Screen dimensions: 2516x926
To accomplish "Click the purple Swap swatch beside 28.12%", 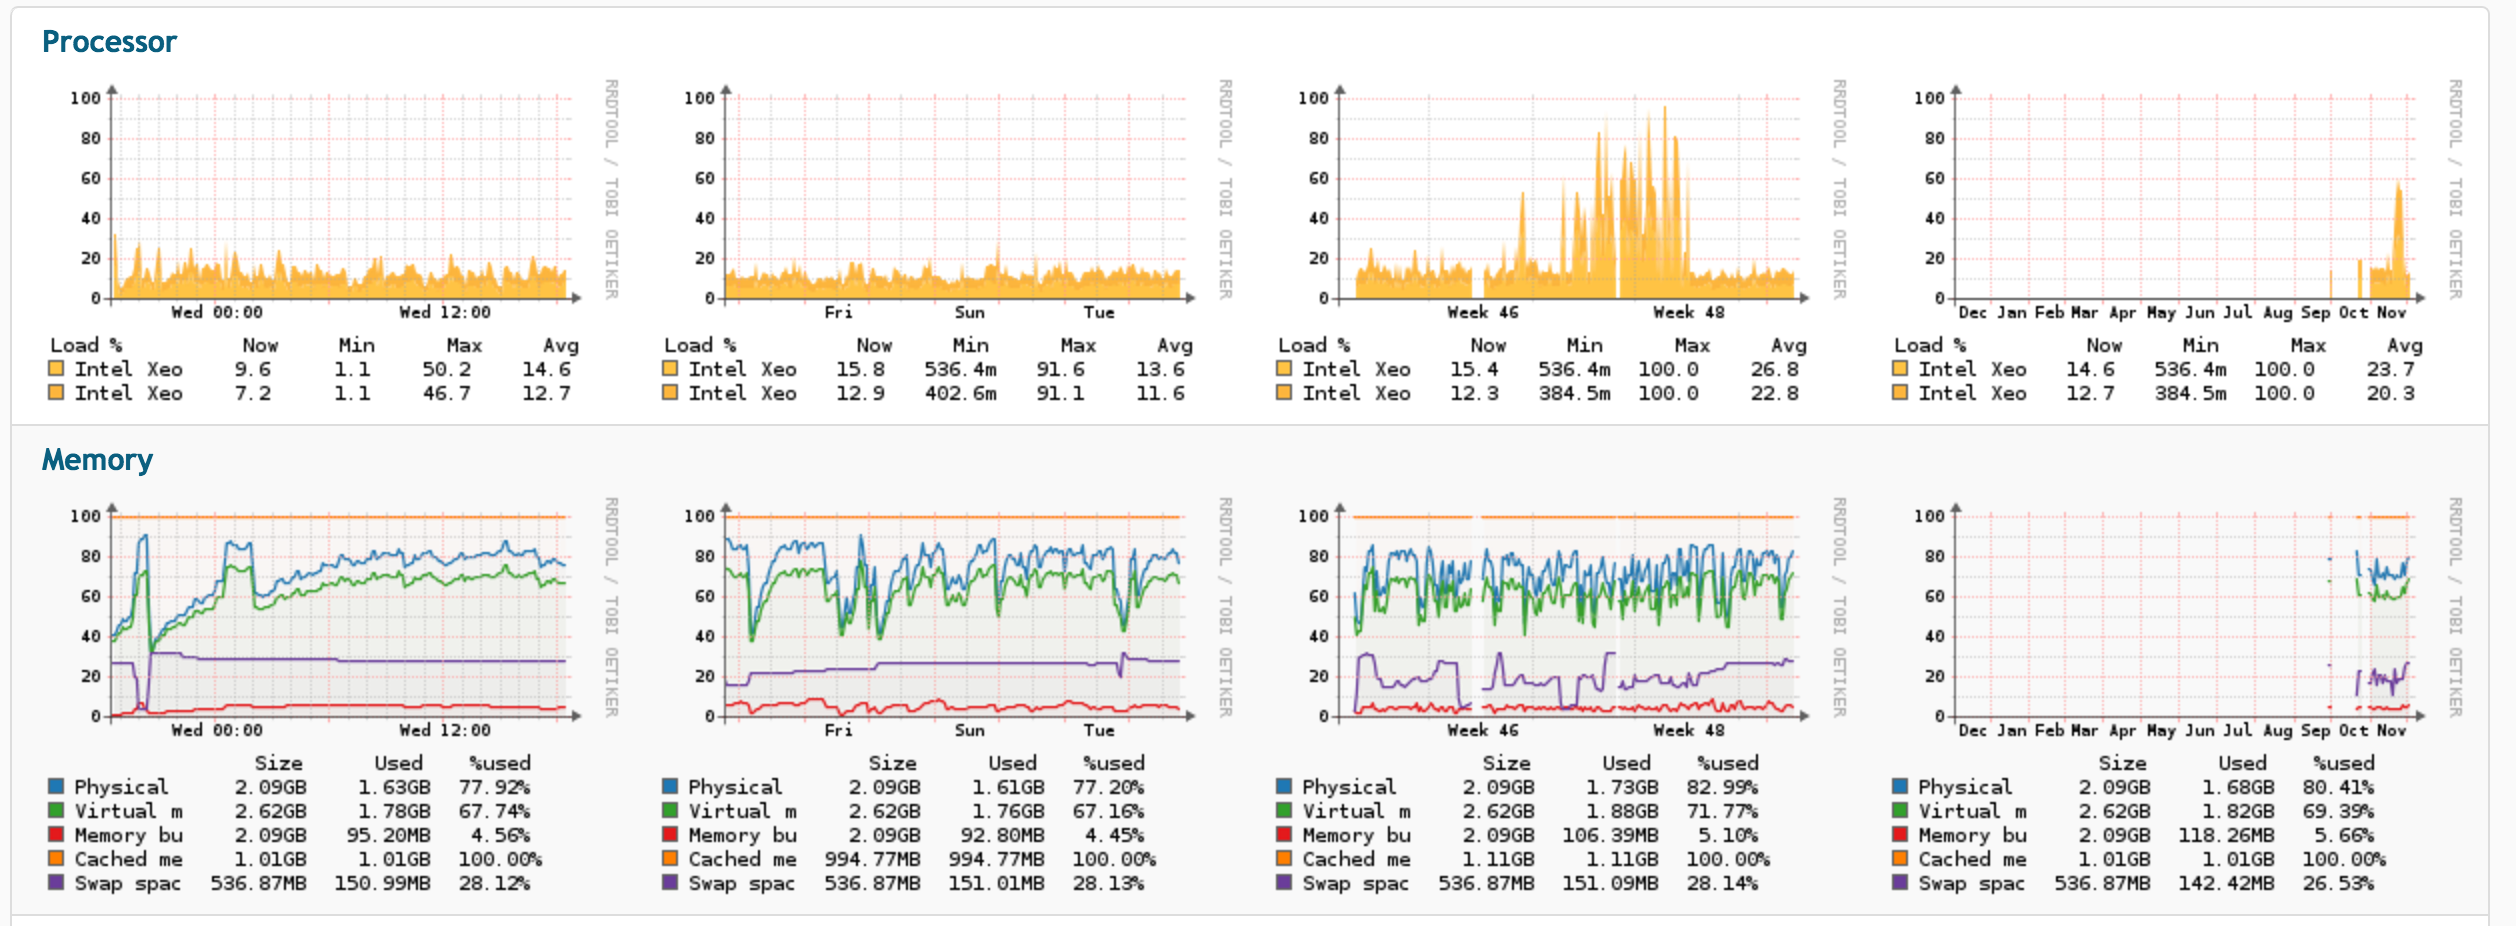I will point(56,882).
